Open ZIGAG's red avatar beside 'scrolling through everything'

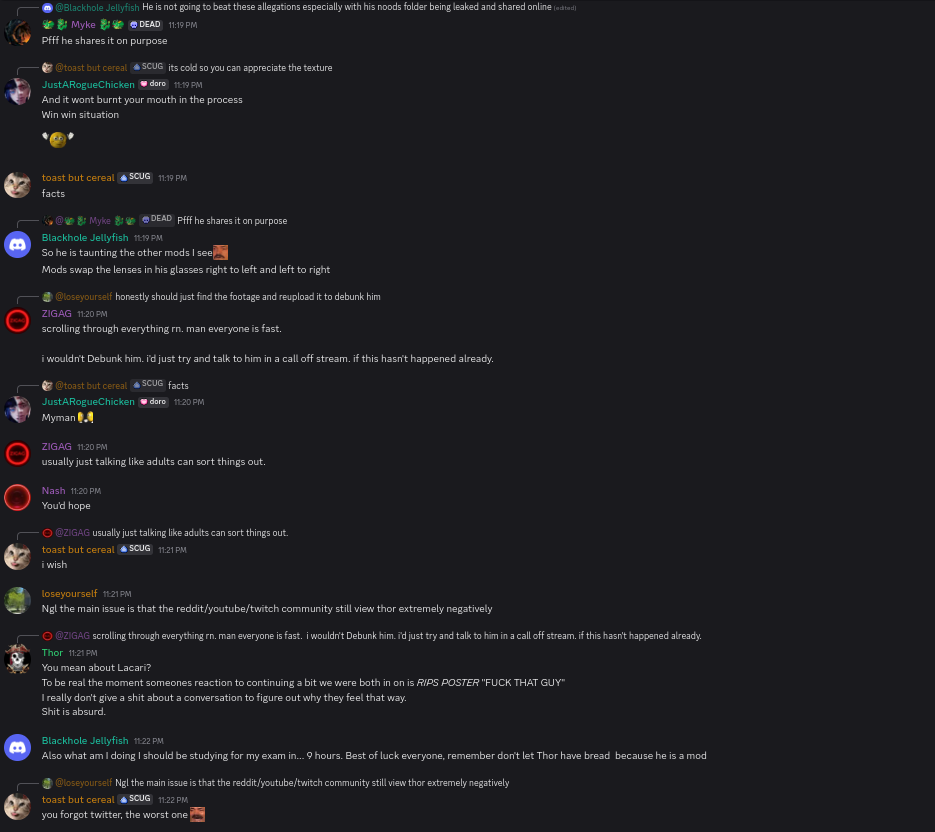[17, 321]
